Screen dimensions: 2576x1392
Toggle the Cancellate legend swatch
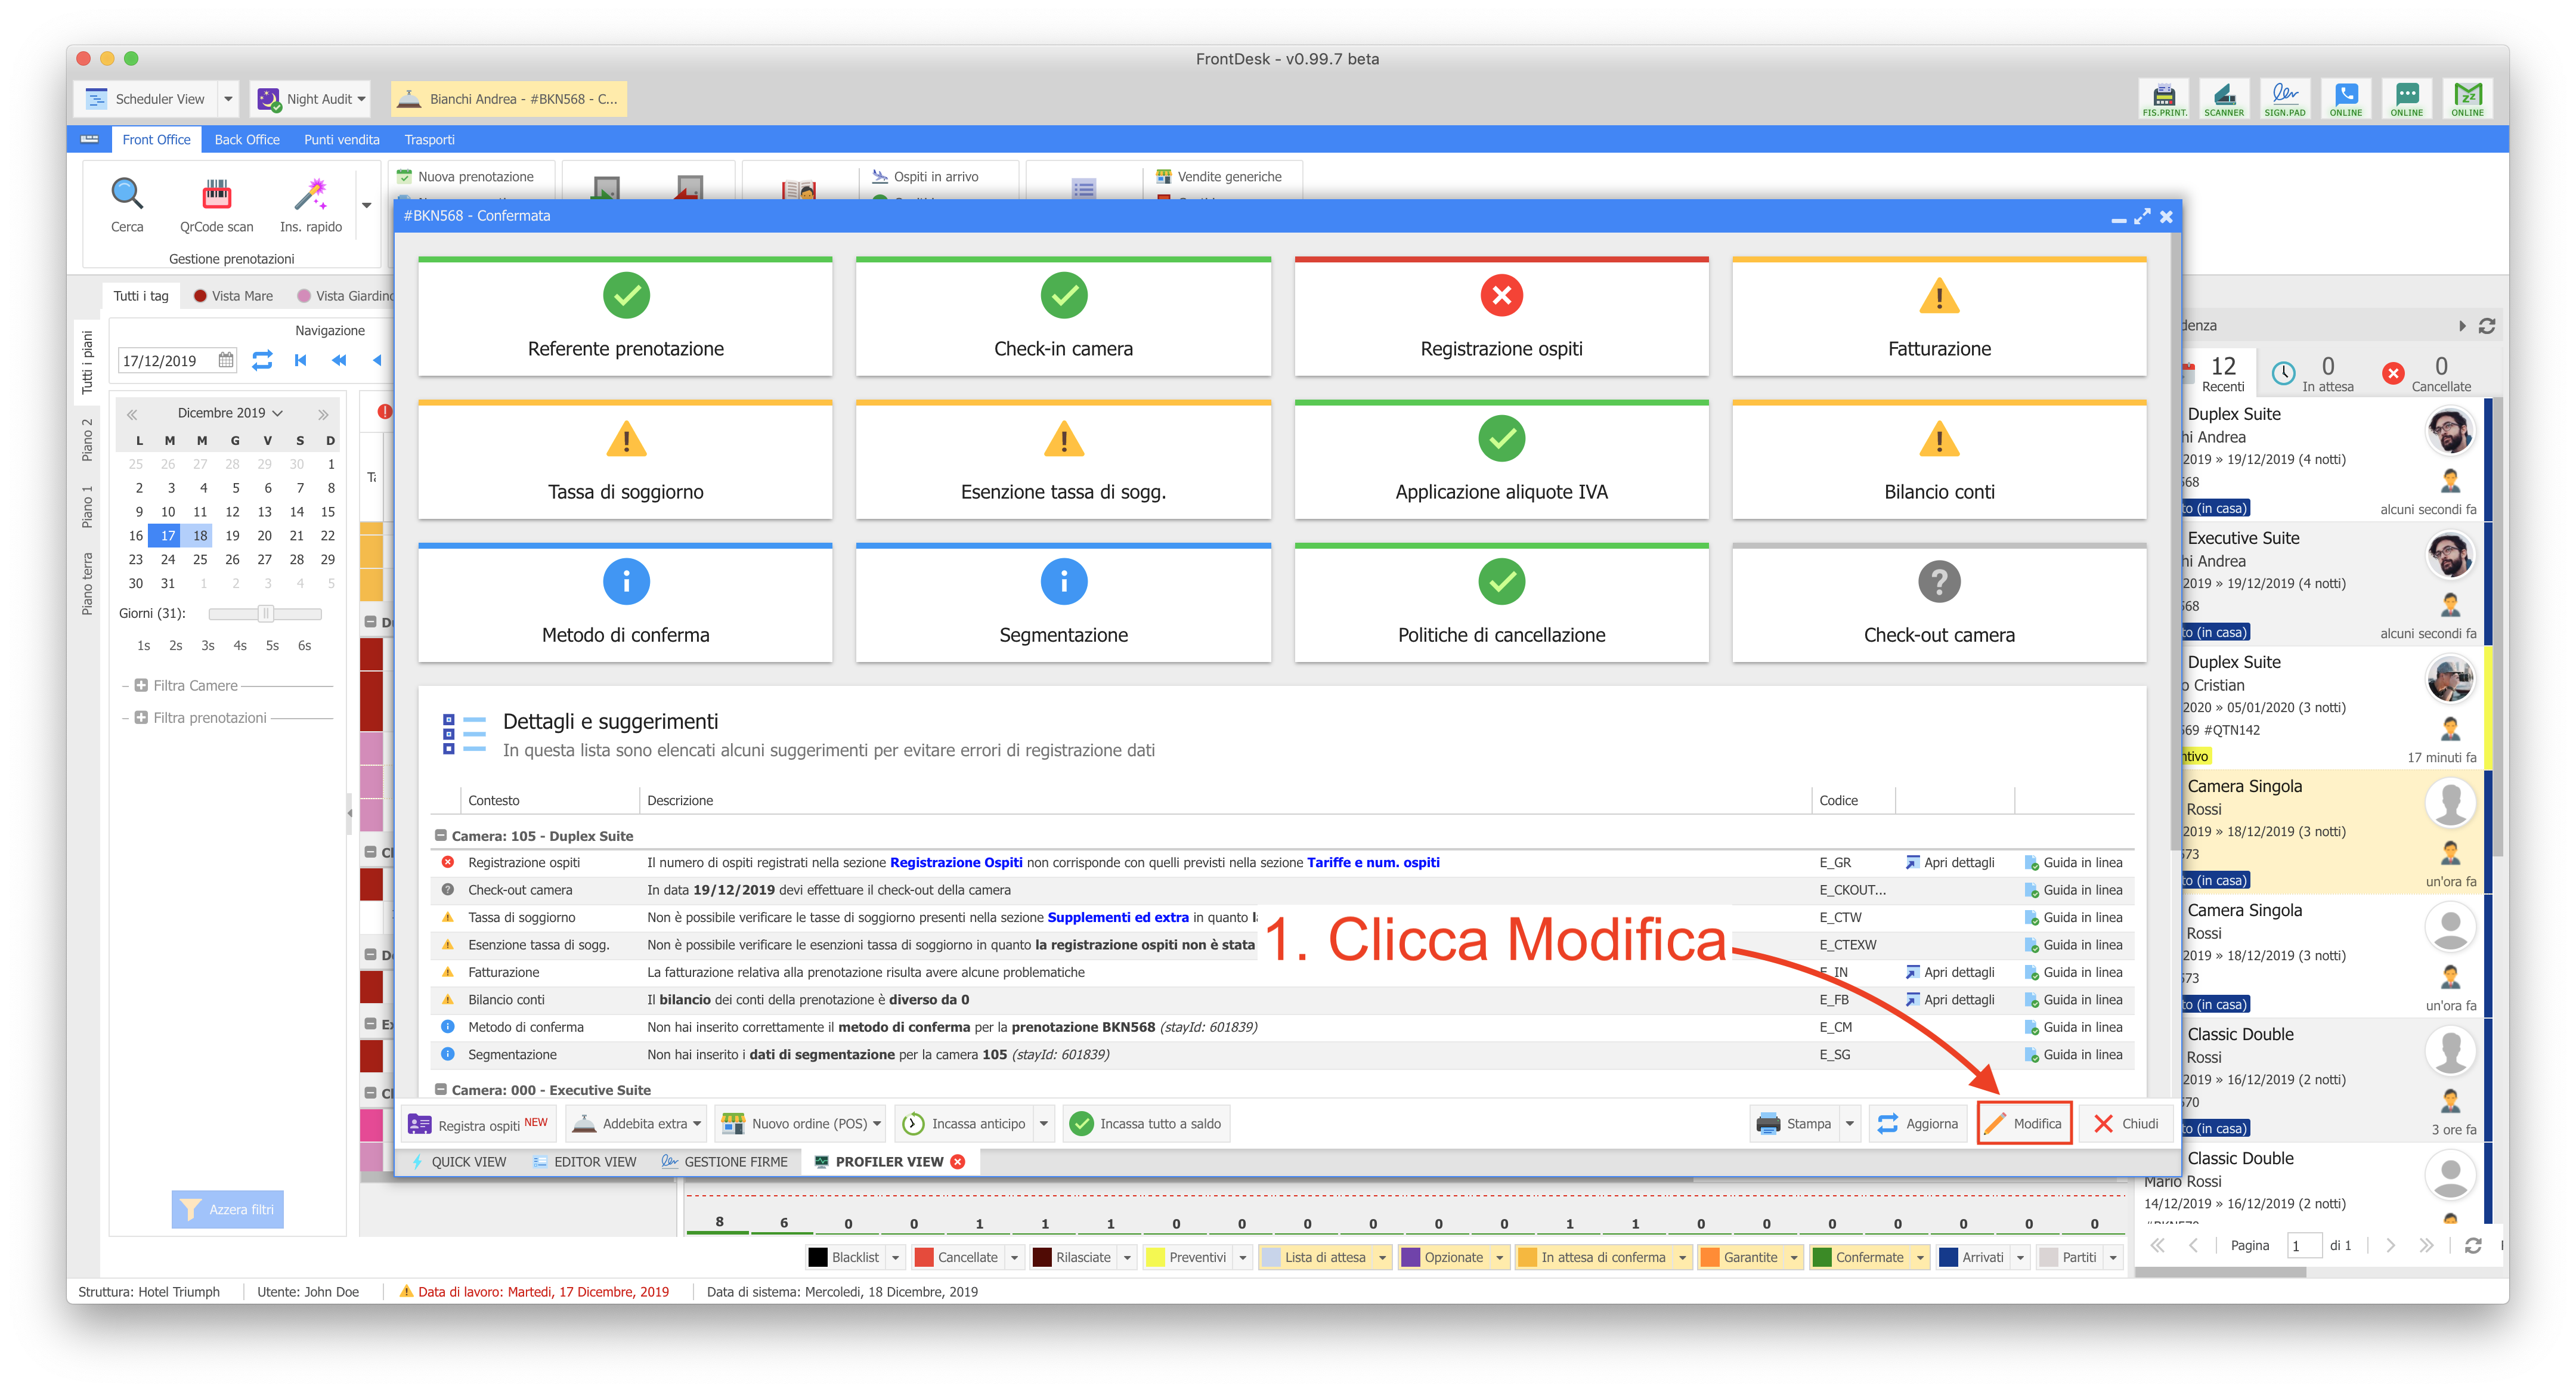point(956,1257)
